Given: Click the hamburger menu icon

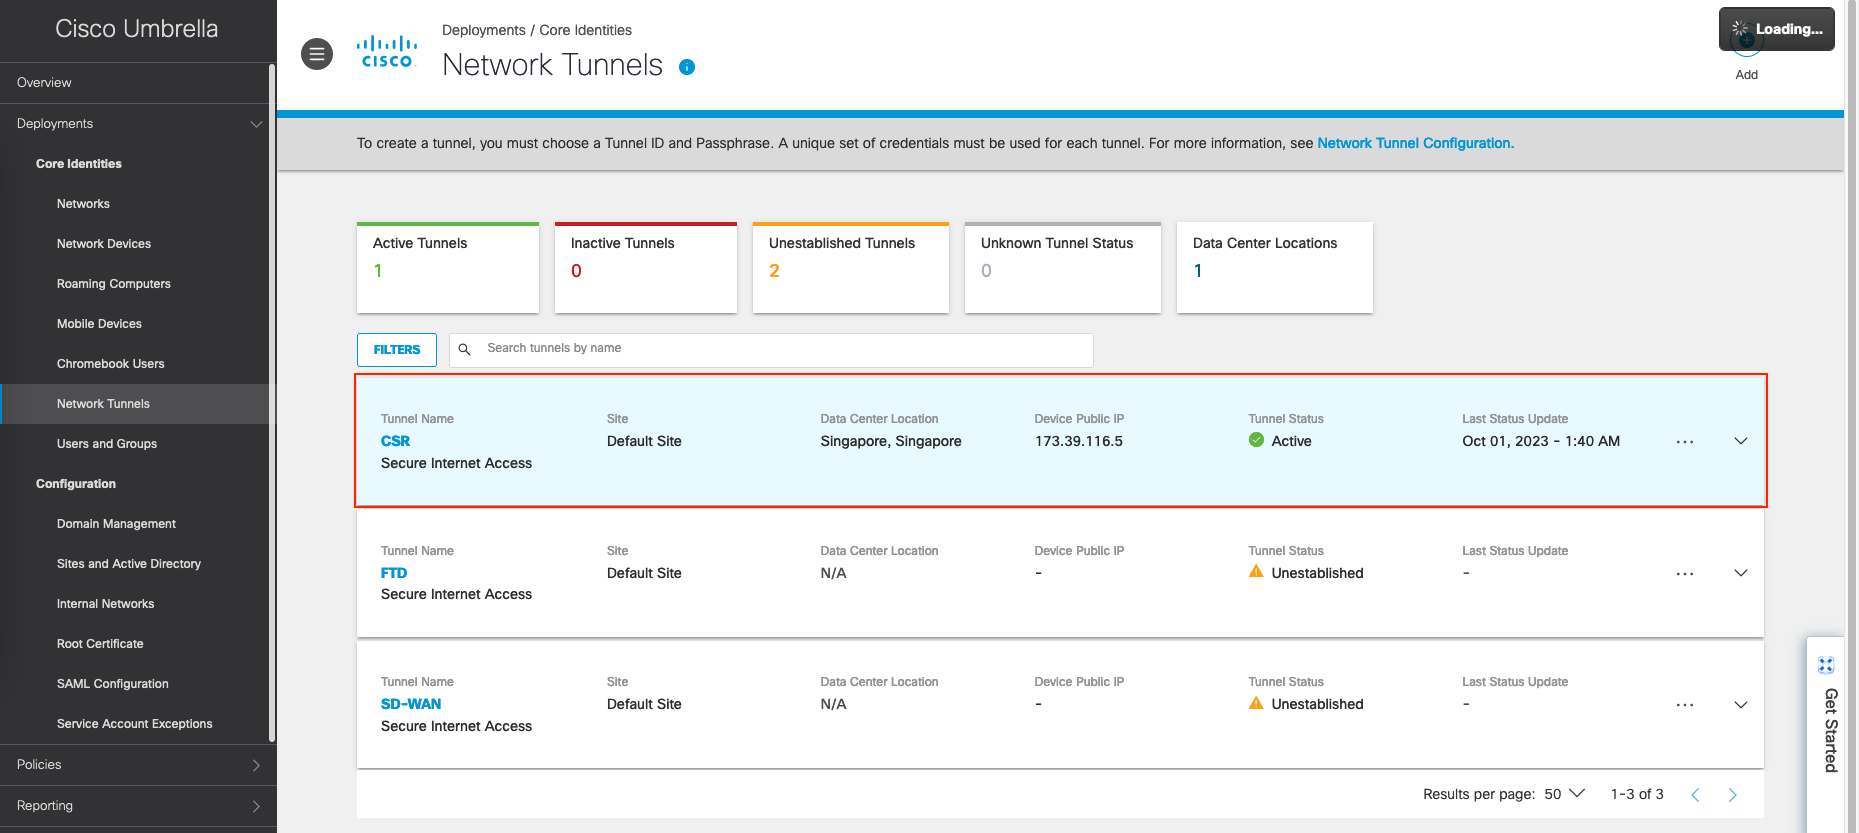Looking at the screenshot, I should tap(317, 54).
